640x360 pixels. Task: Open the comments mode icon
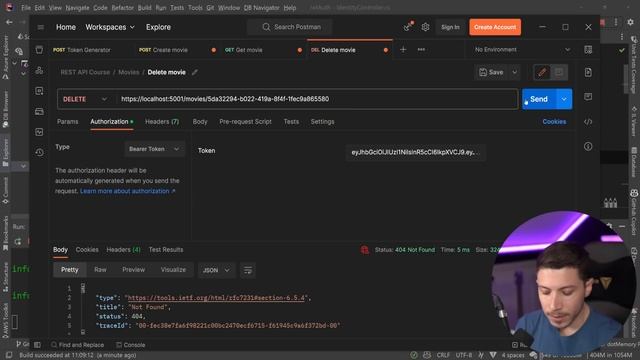(559, 72)
